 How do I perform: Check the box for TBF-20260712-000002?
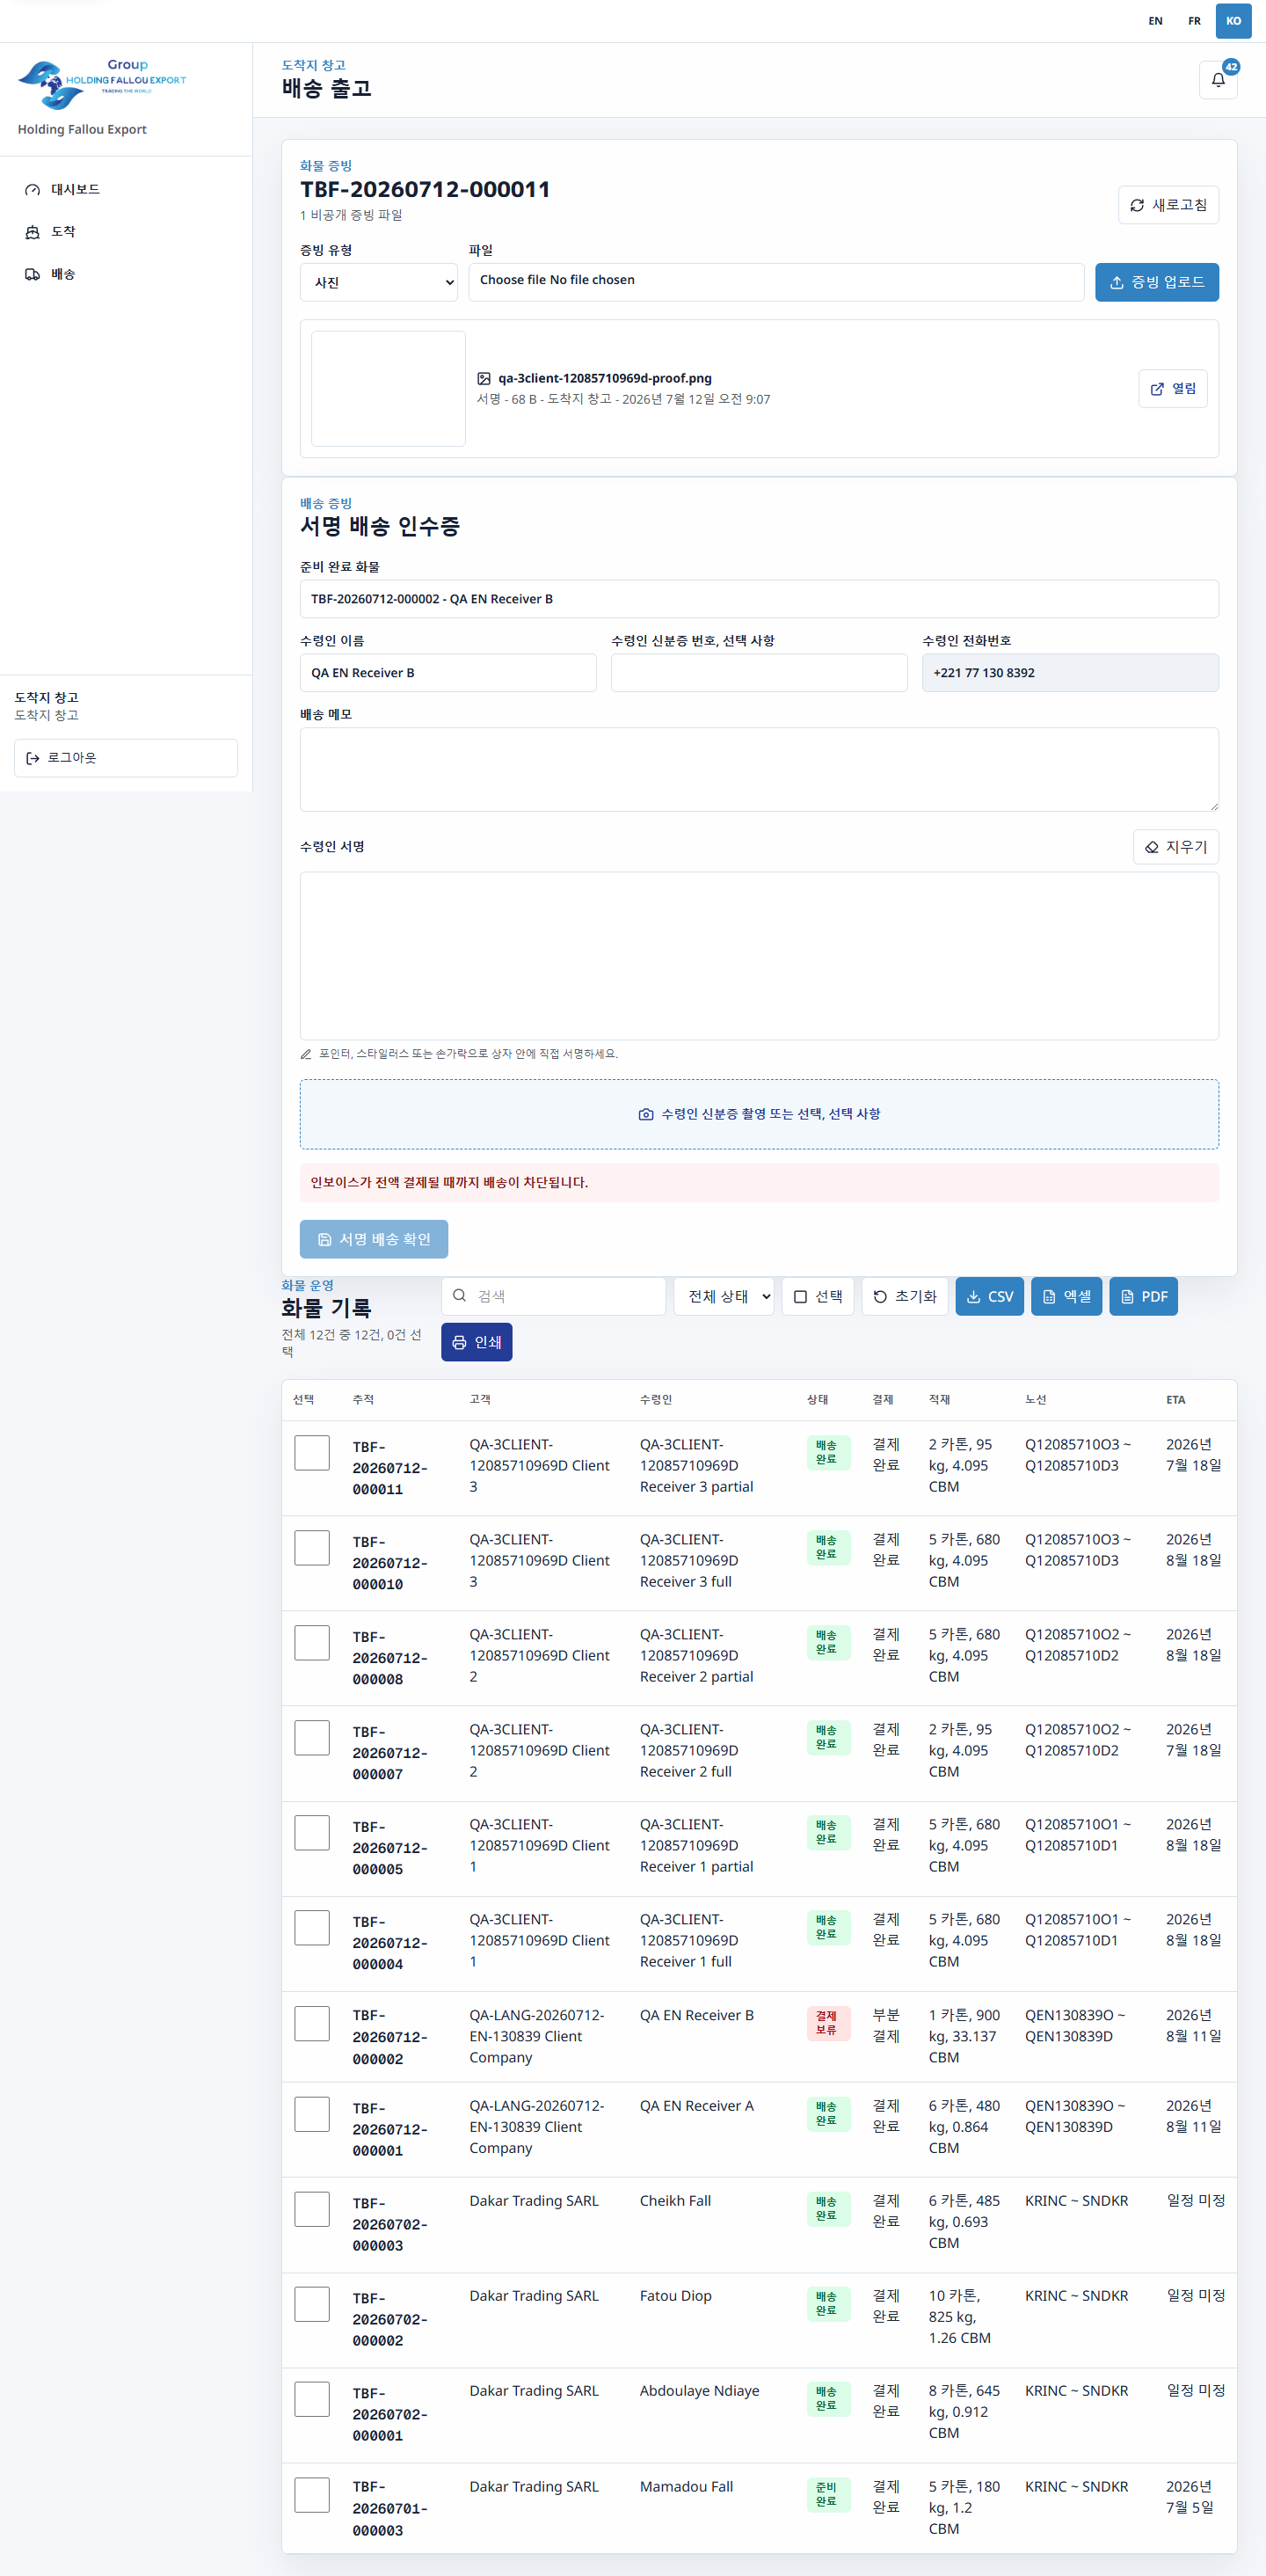(312, 2024)
